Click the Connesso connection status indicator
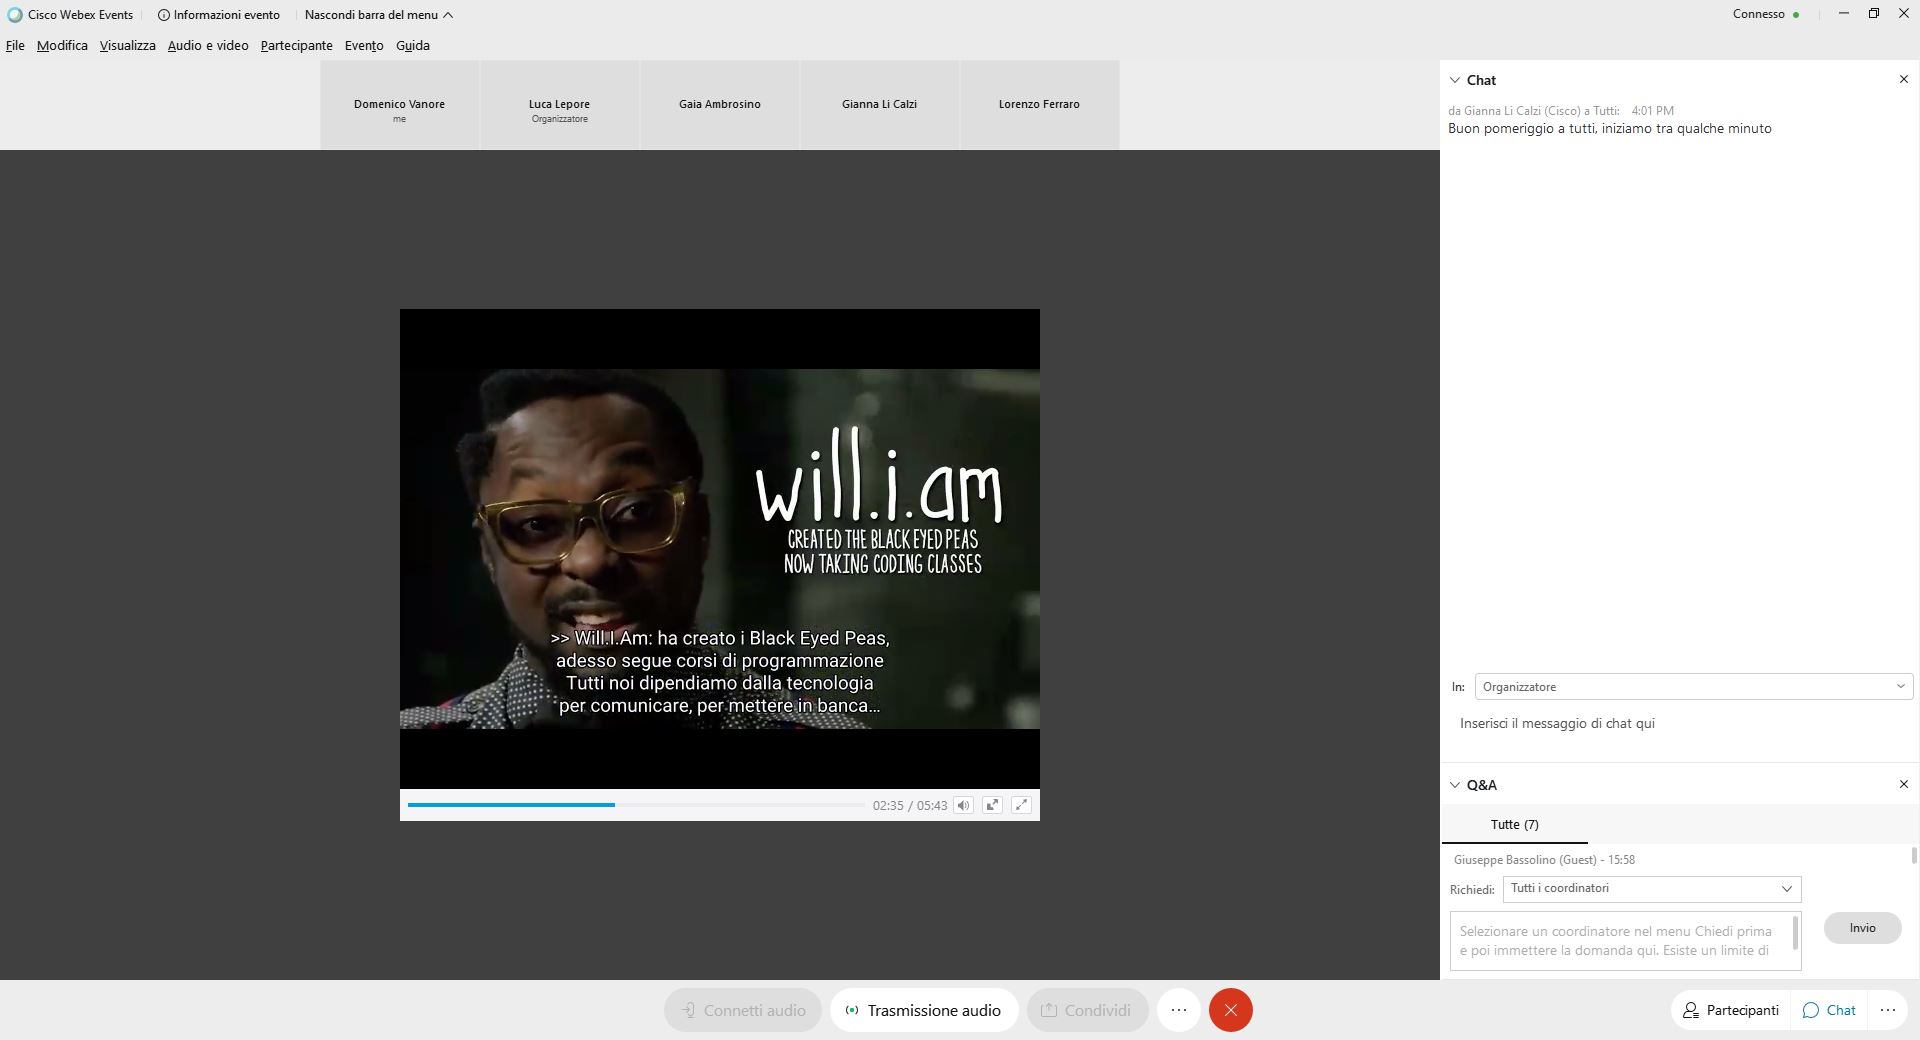The width and height of the screenshot is (1920, 1040). [1766, 14]
